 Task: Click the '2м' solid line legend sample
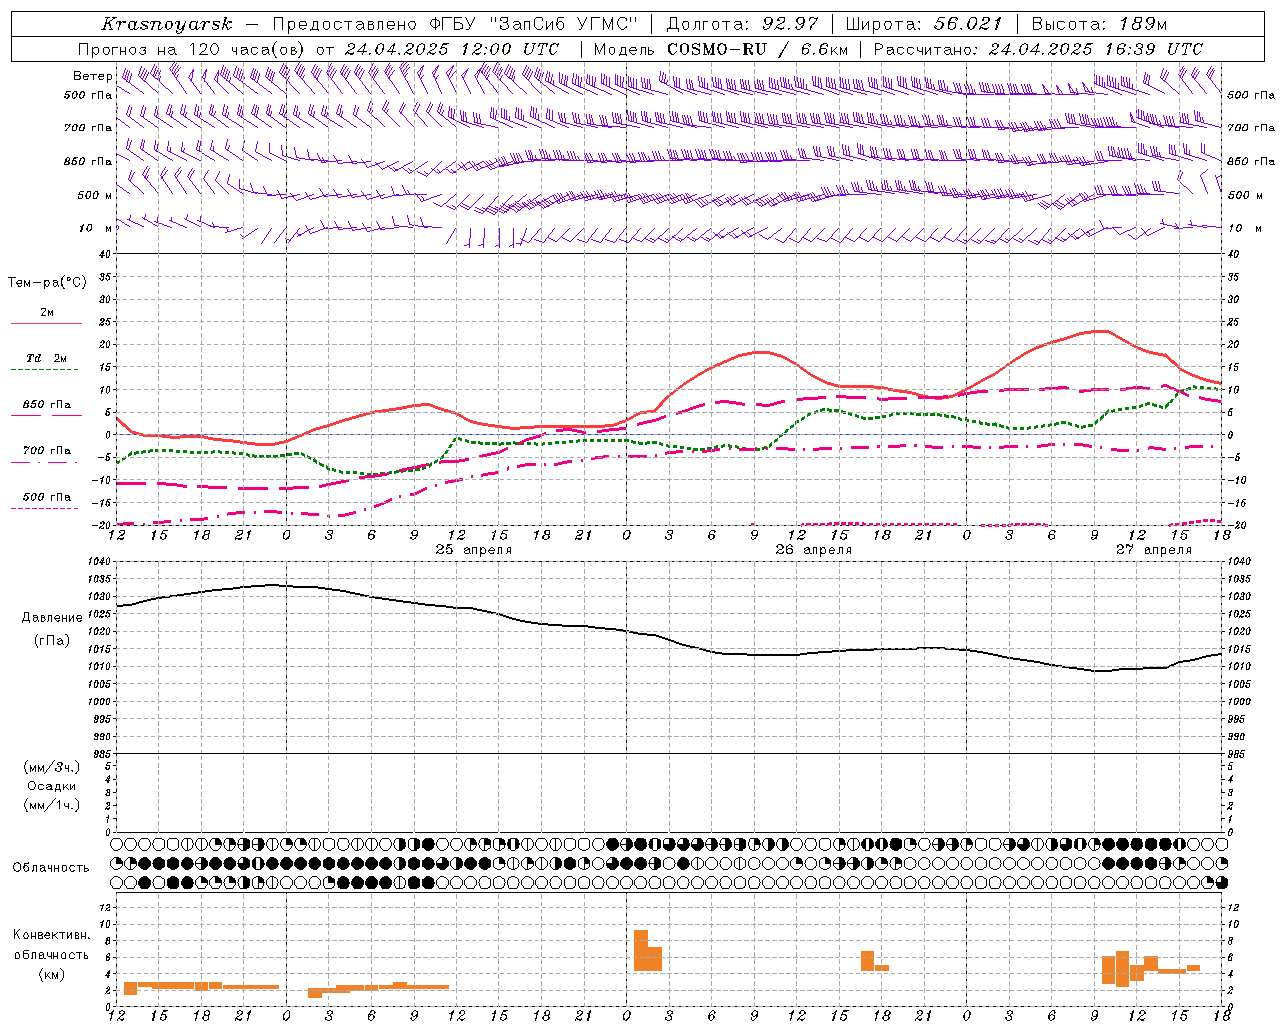[46, 323]
